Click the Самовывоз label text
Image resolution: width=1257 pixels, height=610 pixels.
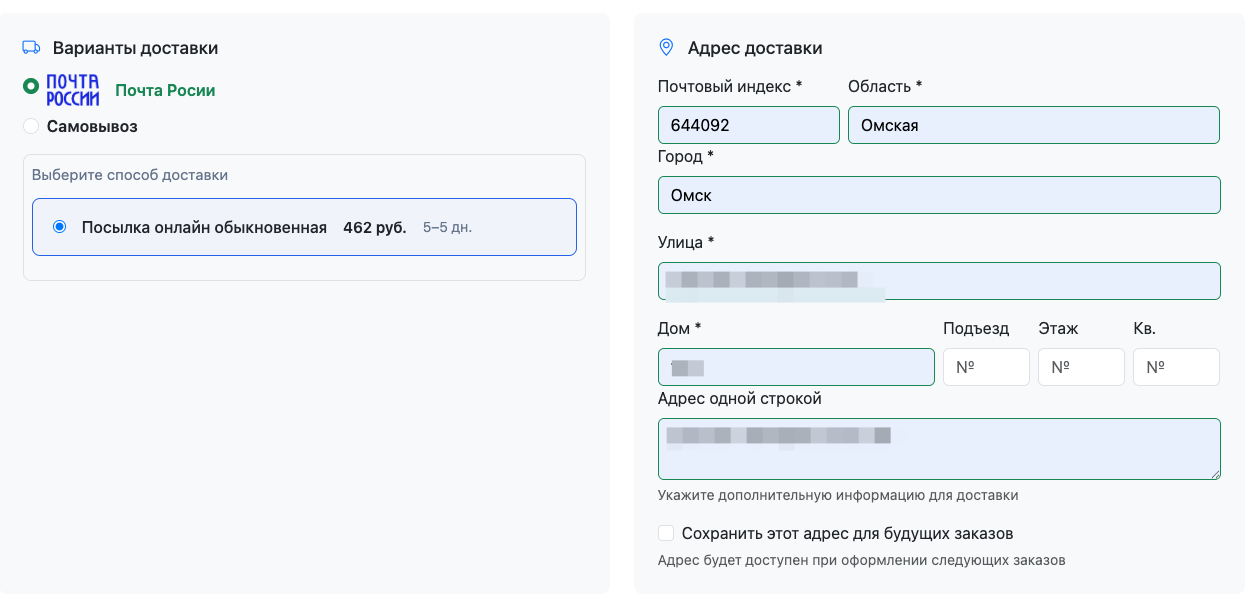(92, 126)
